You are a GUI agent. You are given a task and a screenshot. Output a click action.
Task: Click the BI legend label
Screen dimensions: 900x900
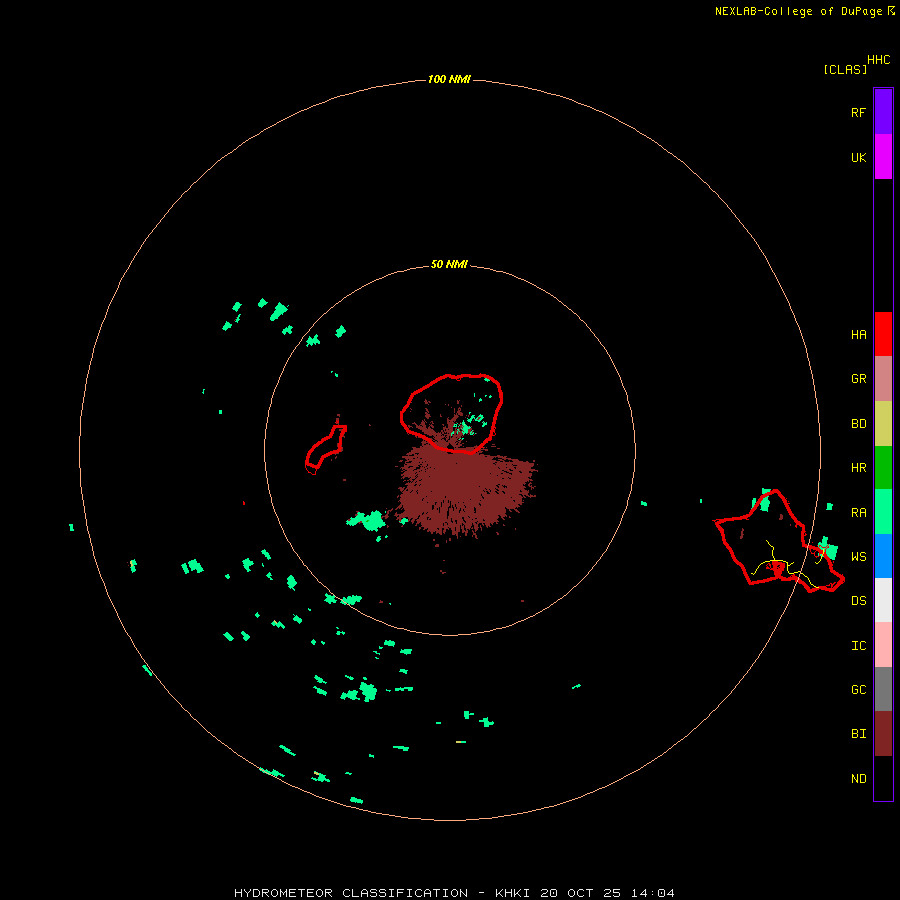pos(859,734)
